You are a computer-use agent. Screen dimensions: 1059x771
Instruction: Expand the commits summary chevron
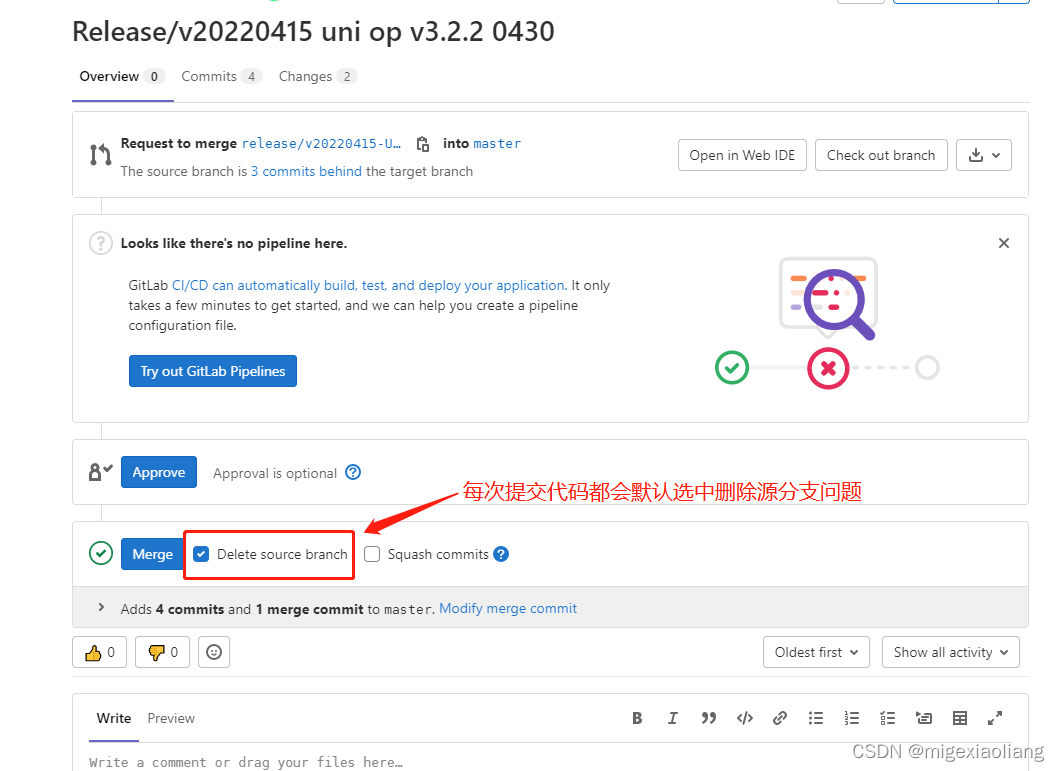[101, 608]
